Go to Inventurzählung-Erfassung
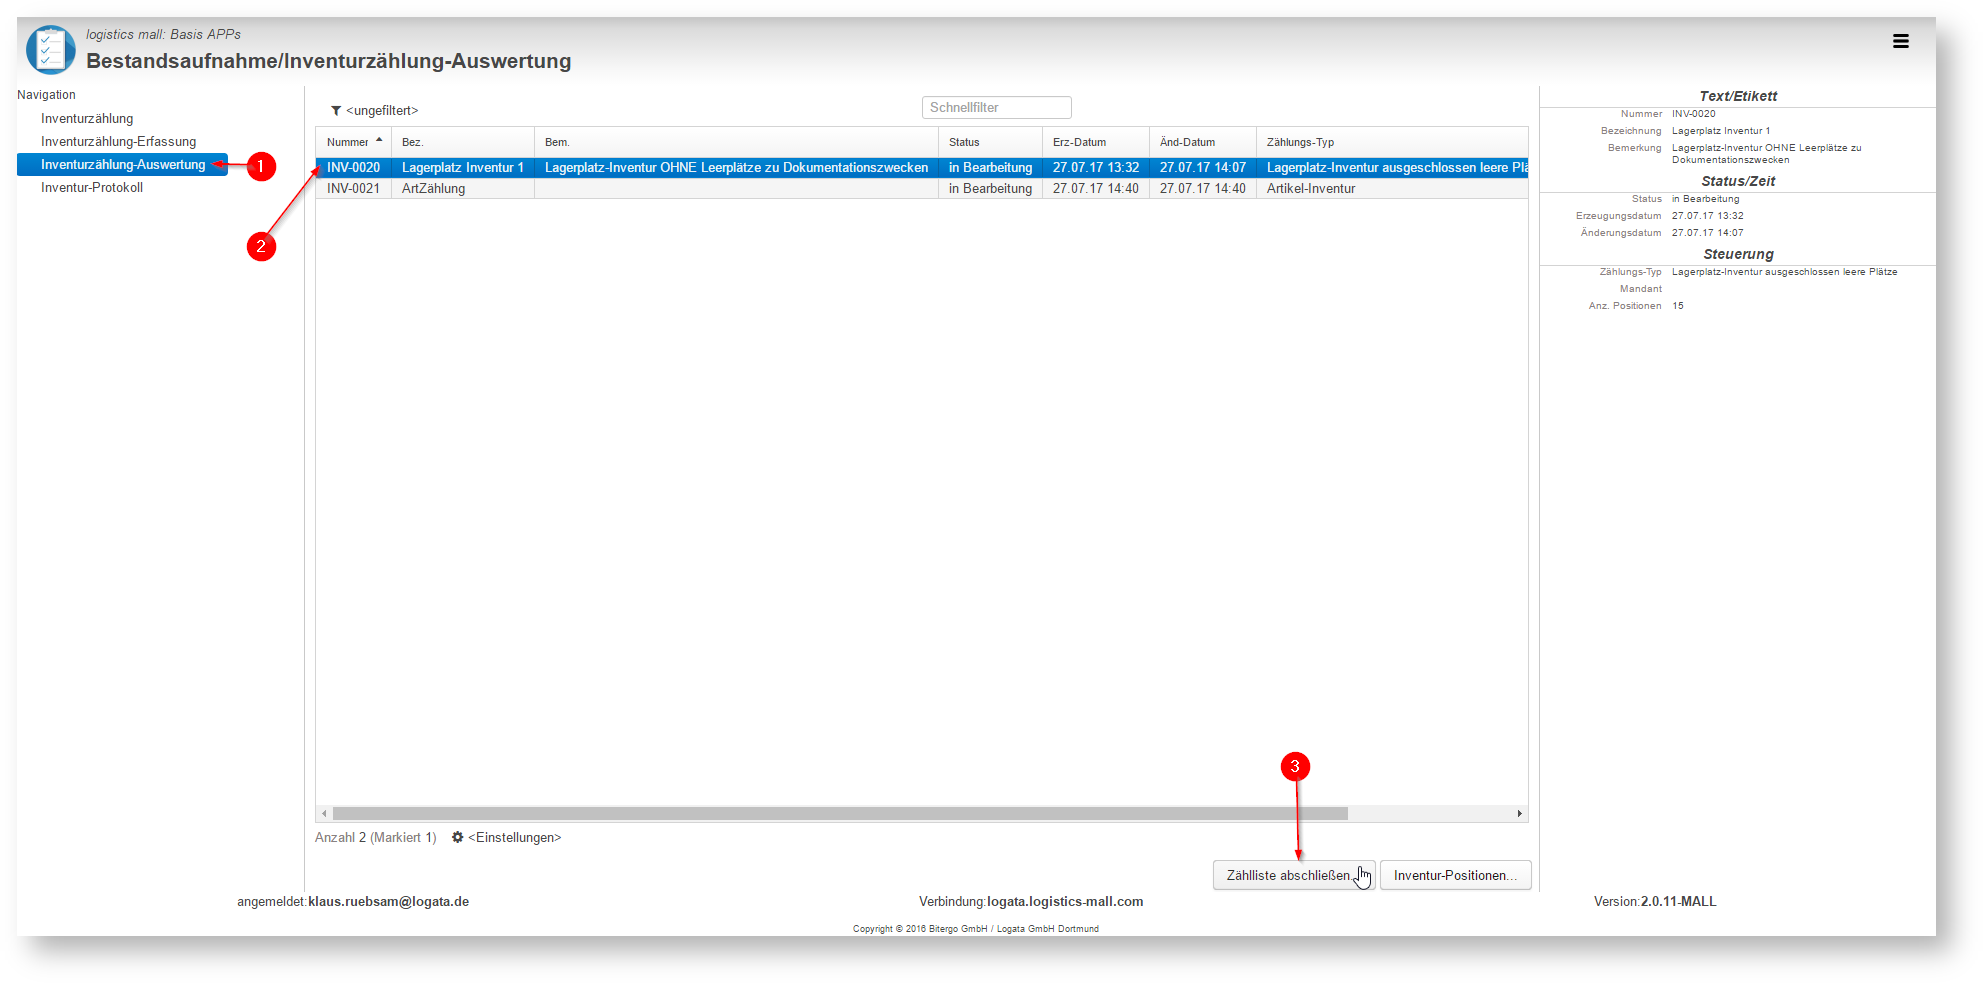This screenshot has height=984, width=1984. (118, 142)
